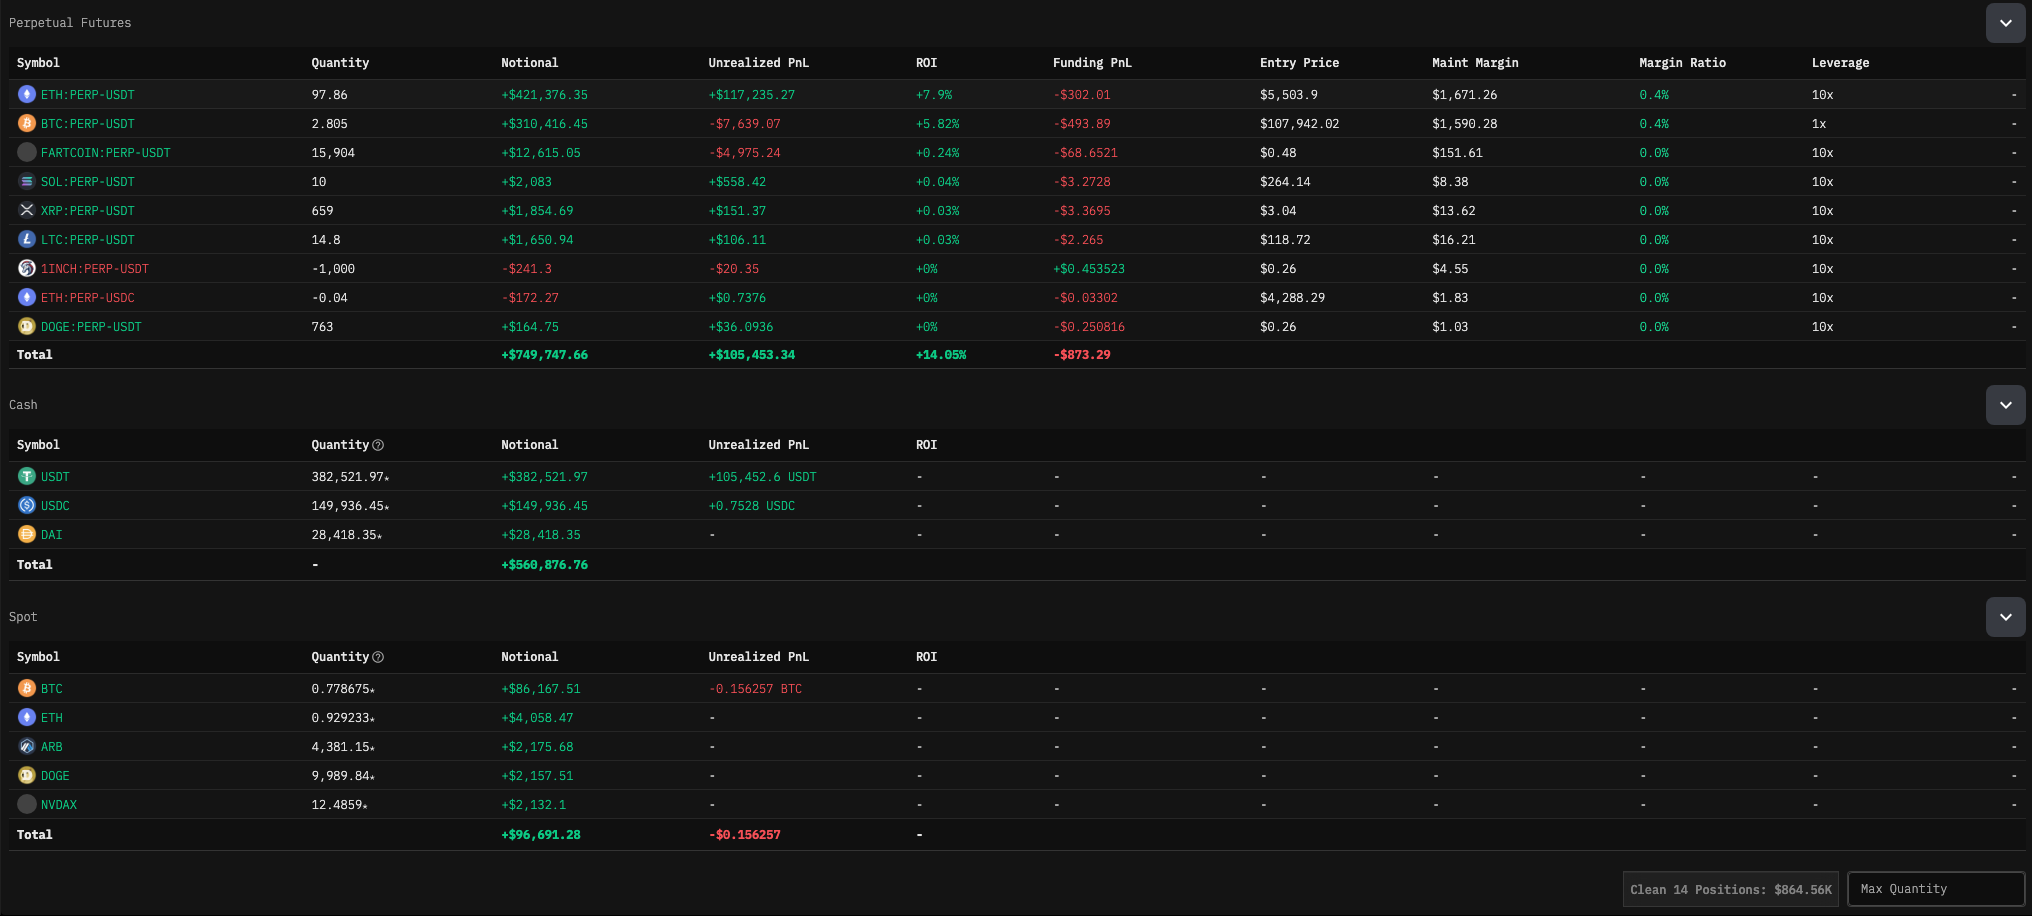Click the Litecoin icon beside LTC:PERP-USDT
This screenshot has width=2032, height=916.
point(27,239)
